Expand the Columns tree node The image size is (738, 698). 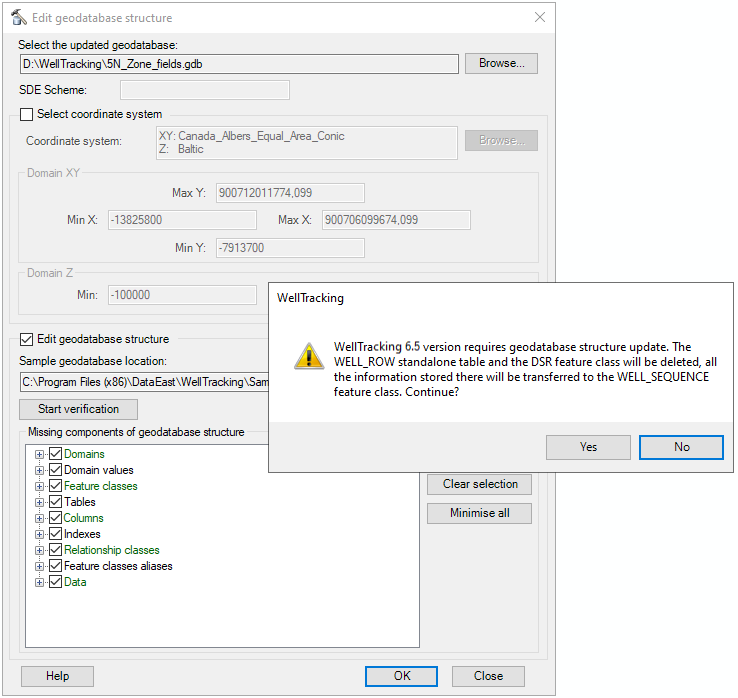tap(40, 519)
